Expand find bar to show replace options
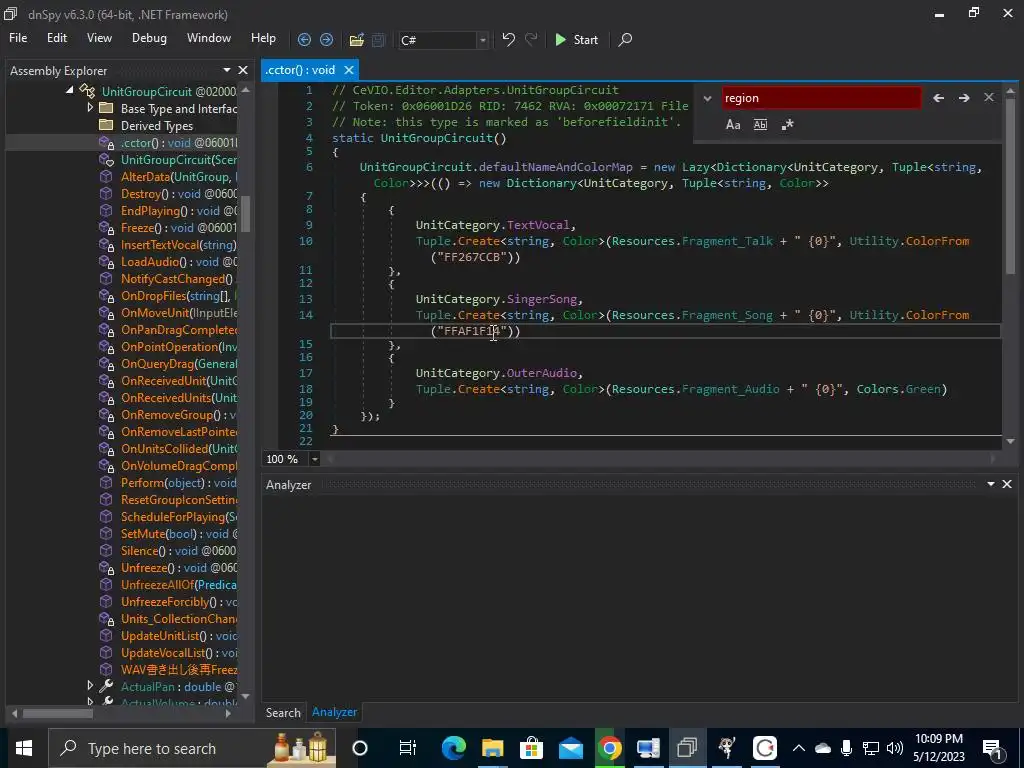Image resolution: width=1024 pixels, height=768 pixels. [707, 99]
